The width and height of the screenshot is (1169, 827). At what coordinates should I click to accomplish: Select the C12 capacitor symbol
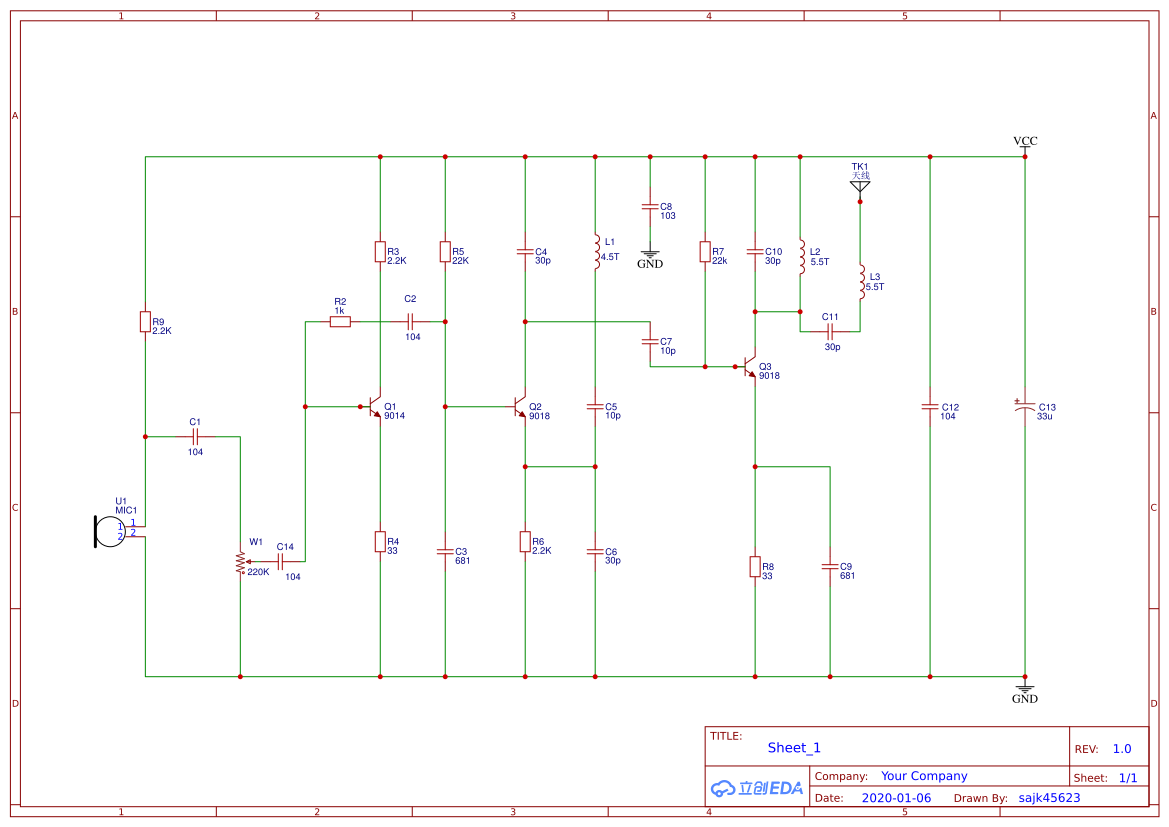[930, 407]
